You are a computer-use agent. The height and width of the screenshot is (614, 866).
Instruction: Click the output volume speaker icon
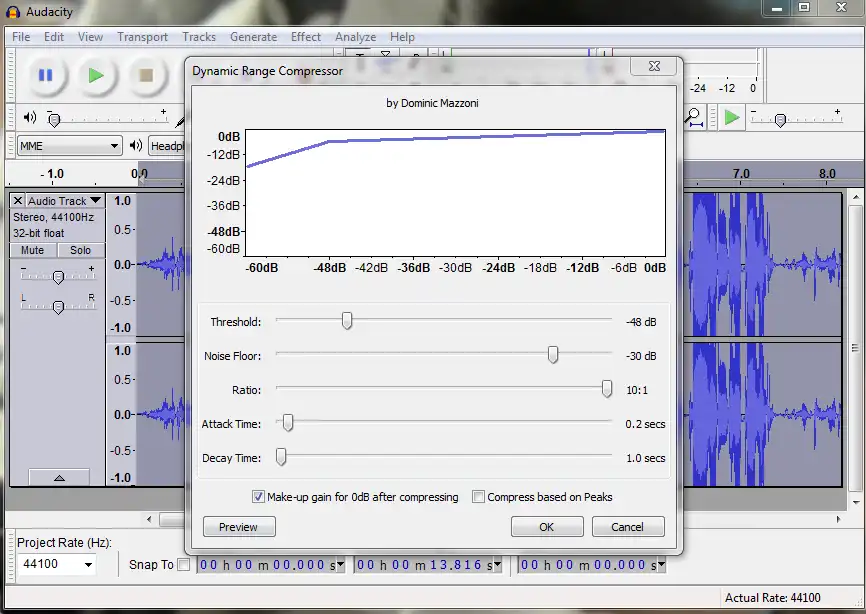30,117
